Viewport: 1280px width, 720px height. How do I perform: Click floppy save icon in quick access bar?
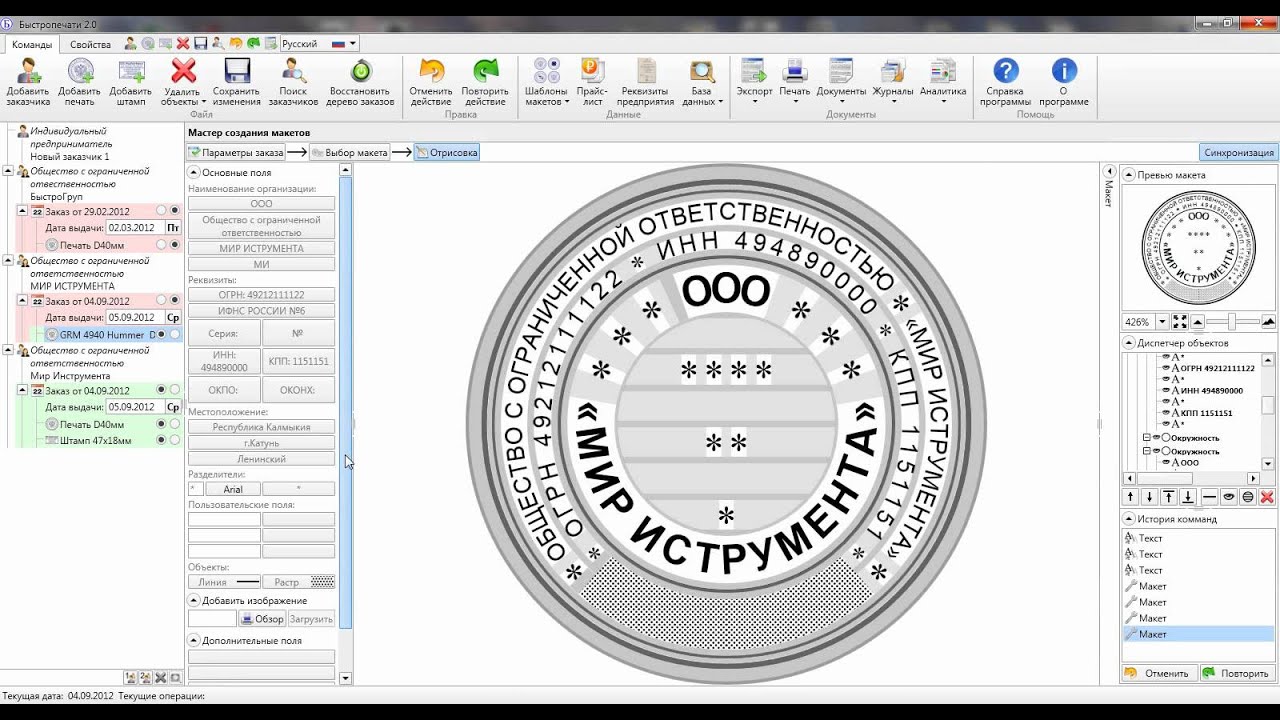pyautogui.click(x=200, y=44)
